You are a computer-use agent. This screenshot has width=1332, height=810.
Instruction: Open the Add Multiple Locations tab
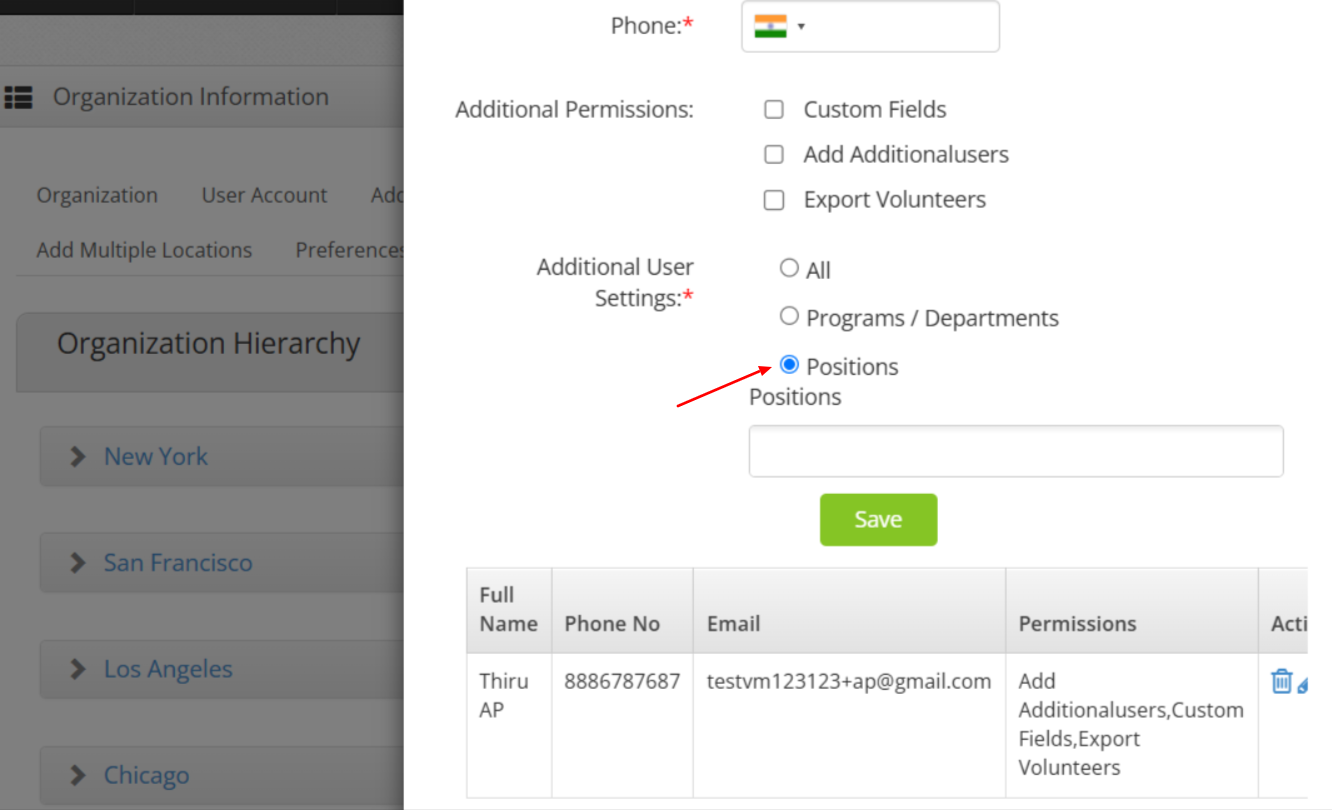(x=144, y=250)
